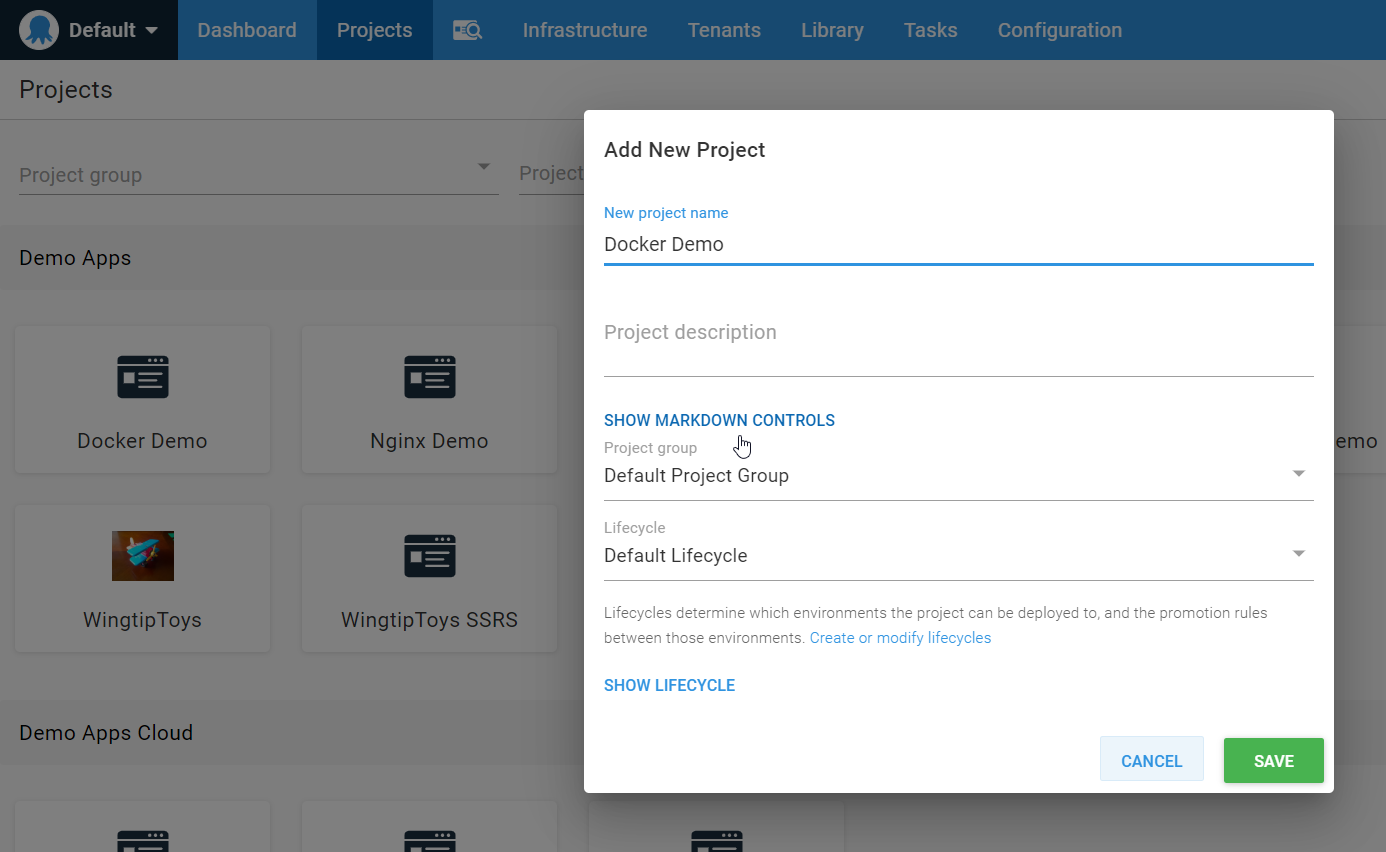The height and width of the screenshot is (852, 1386).
Task: Expand the Default space switcher dropdown
Action: pyautogui.click(x=151, y=30)
